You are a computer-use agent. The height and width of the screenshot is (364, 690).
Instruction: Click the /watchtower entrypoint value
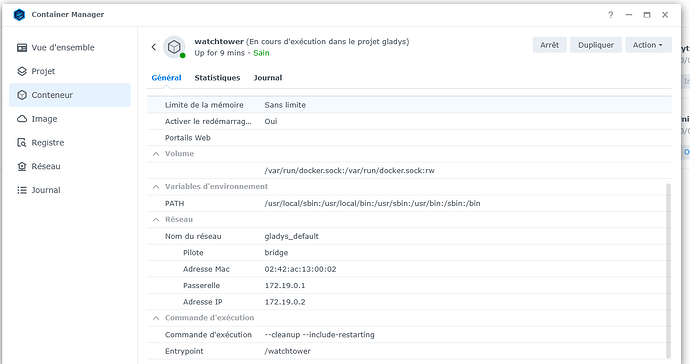click(287, 351)
